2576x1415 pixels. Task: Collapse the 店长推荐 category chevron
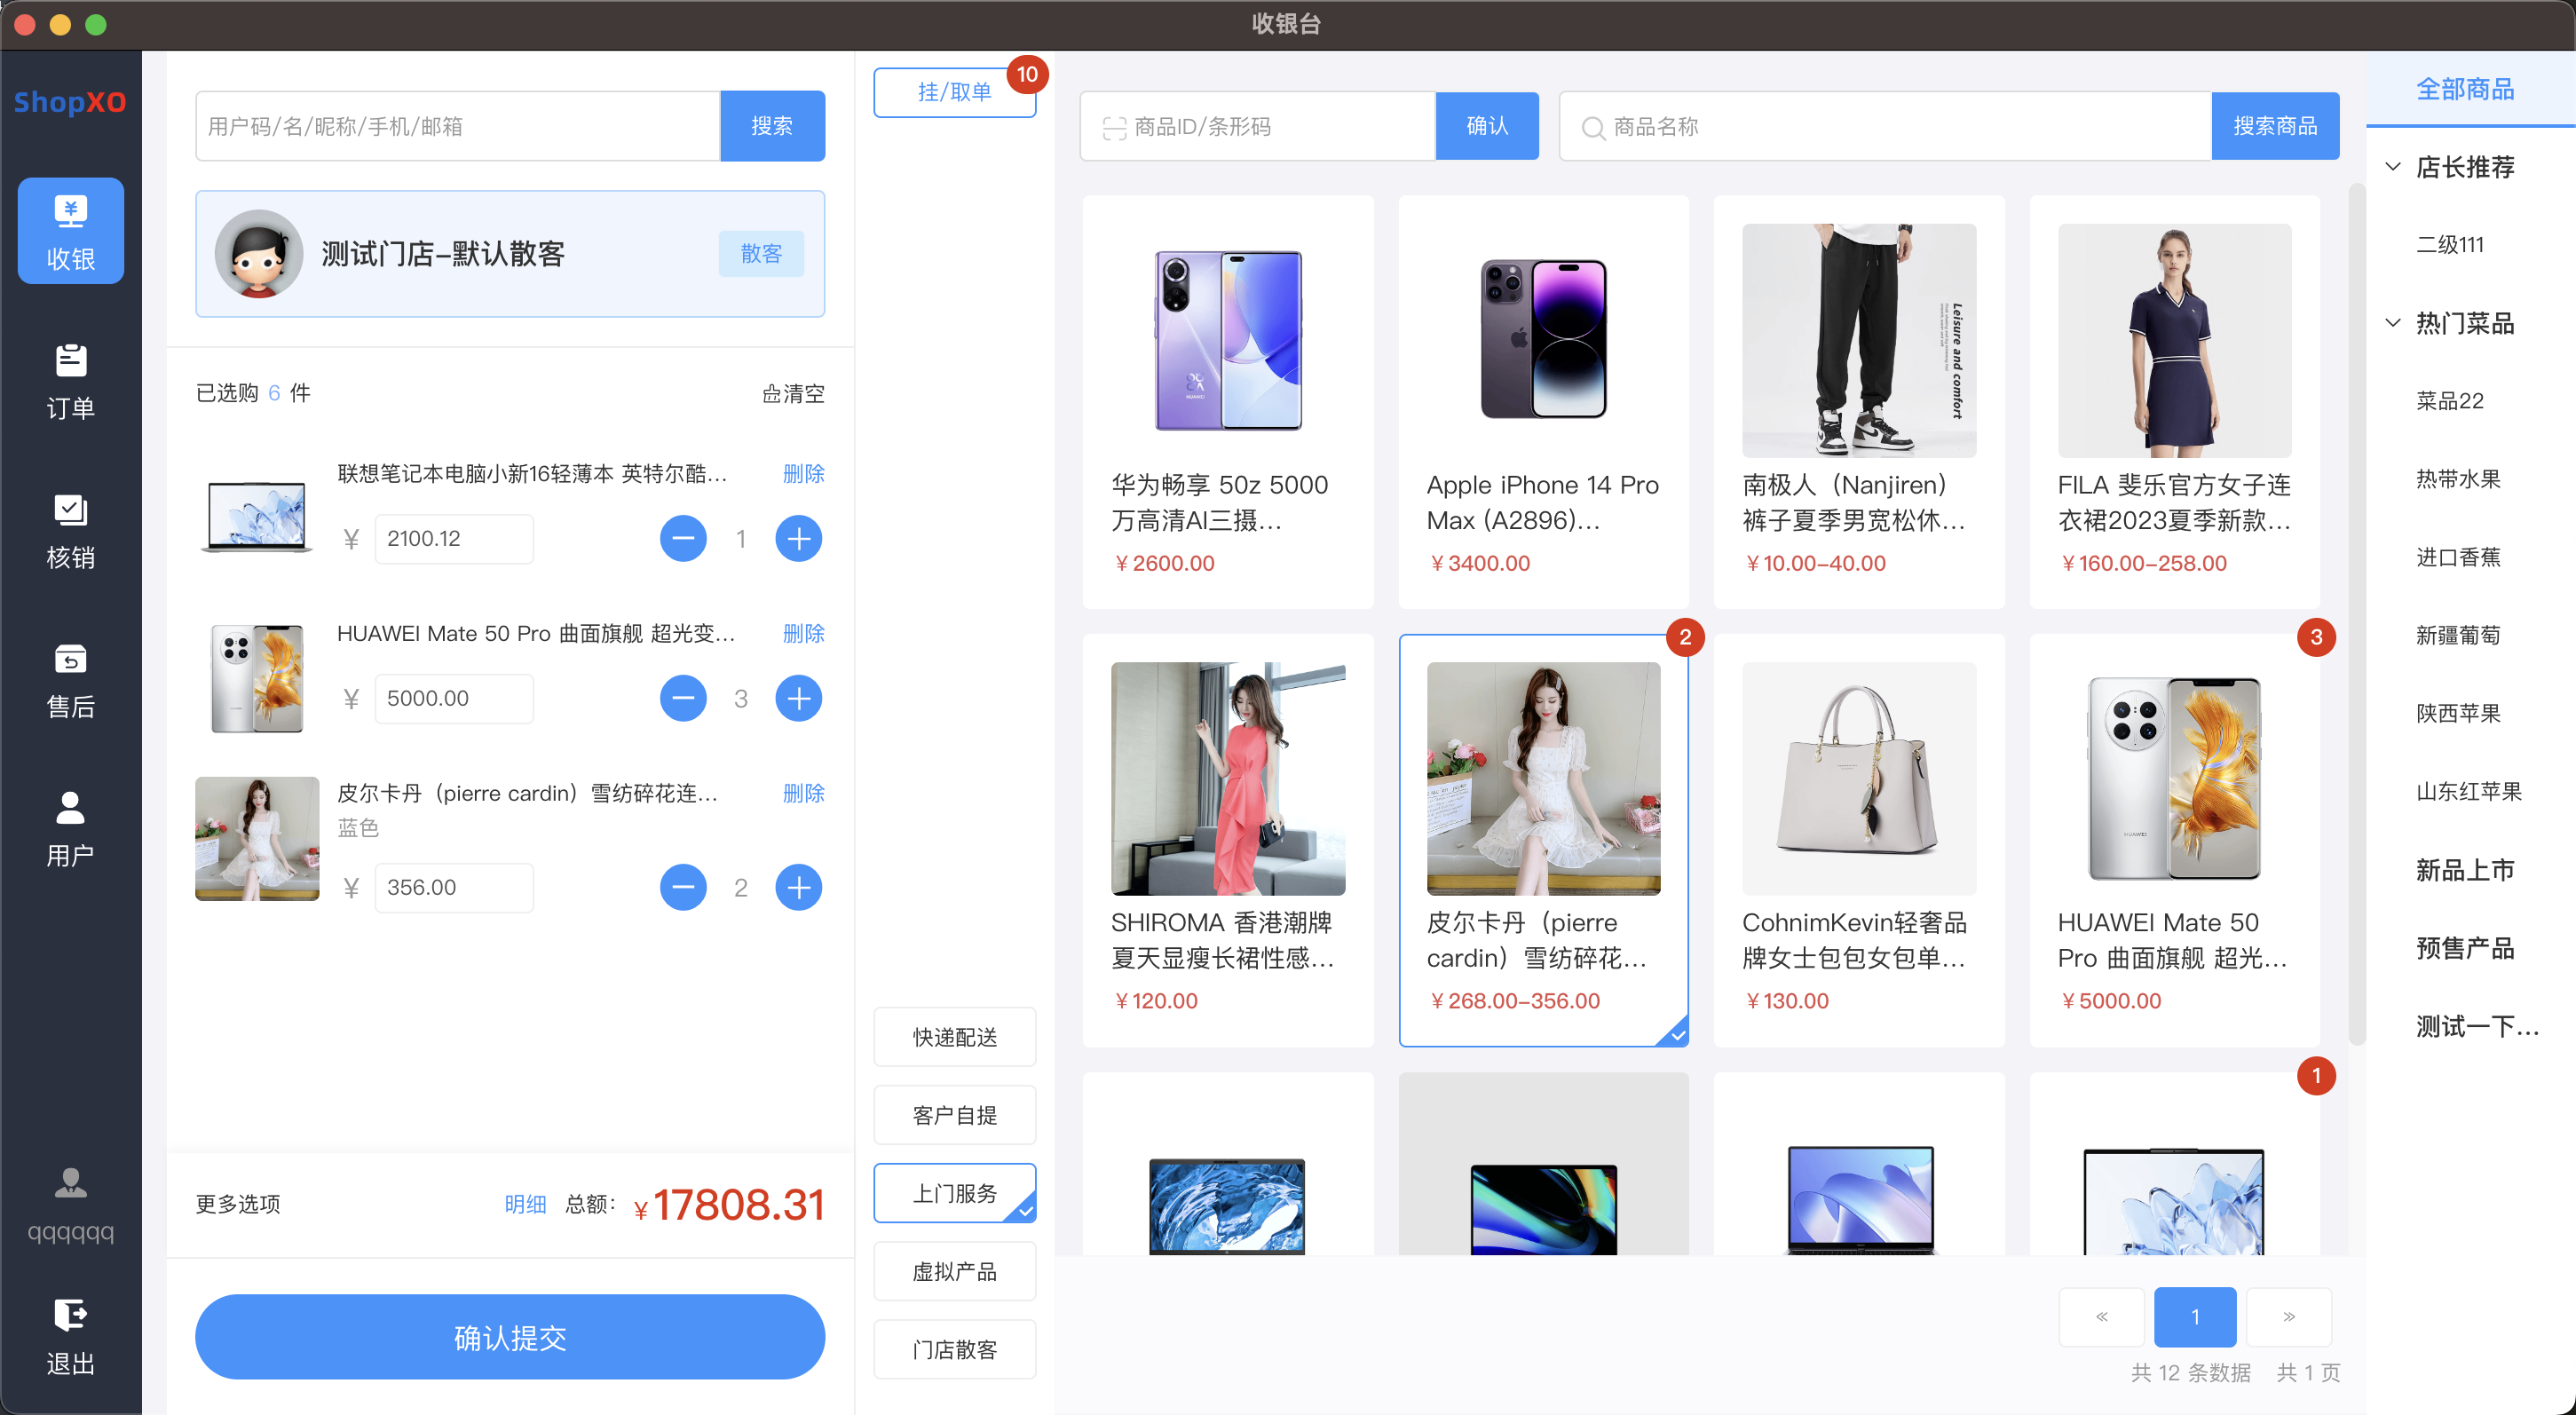pos(2393,167)
